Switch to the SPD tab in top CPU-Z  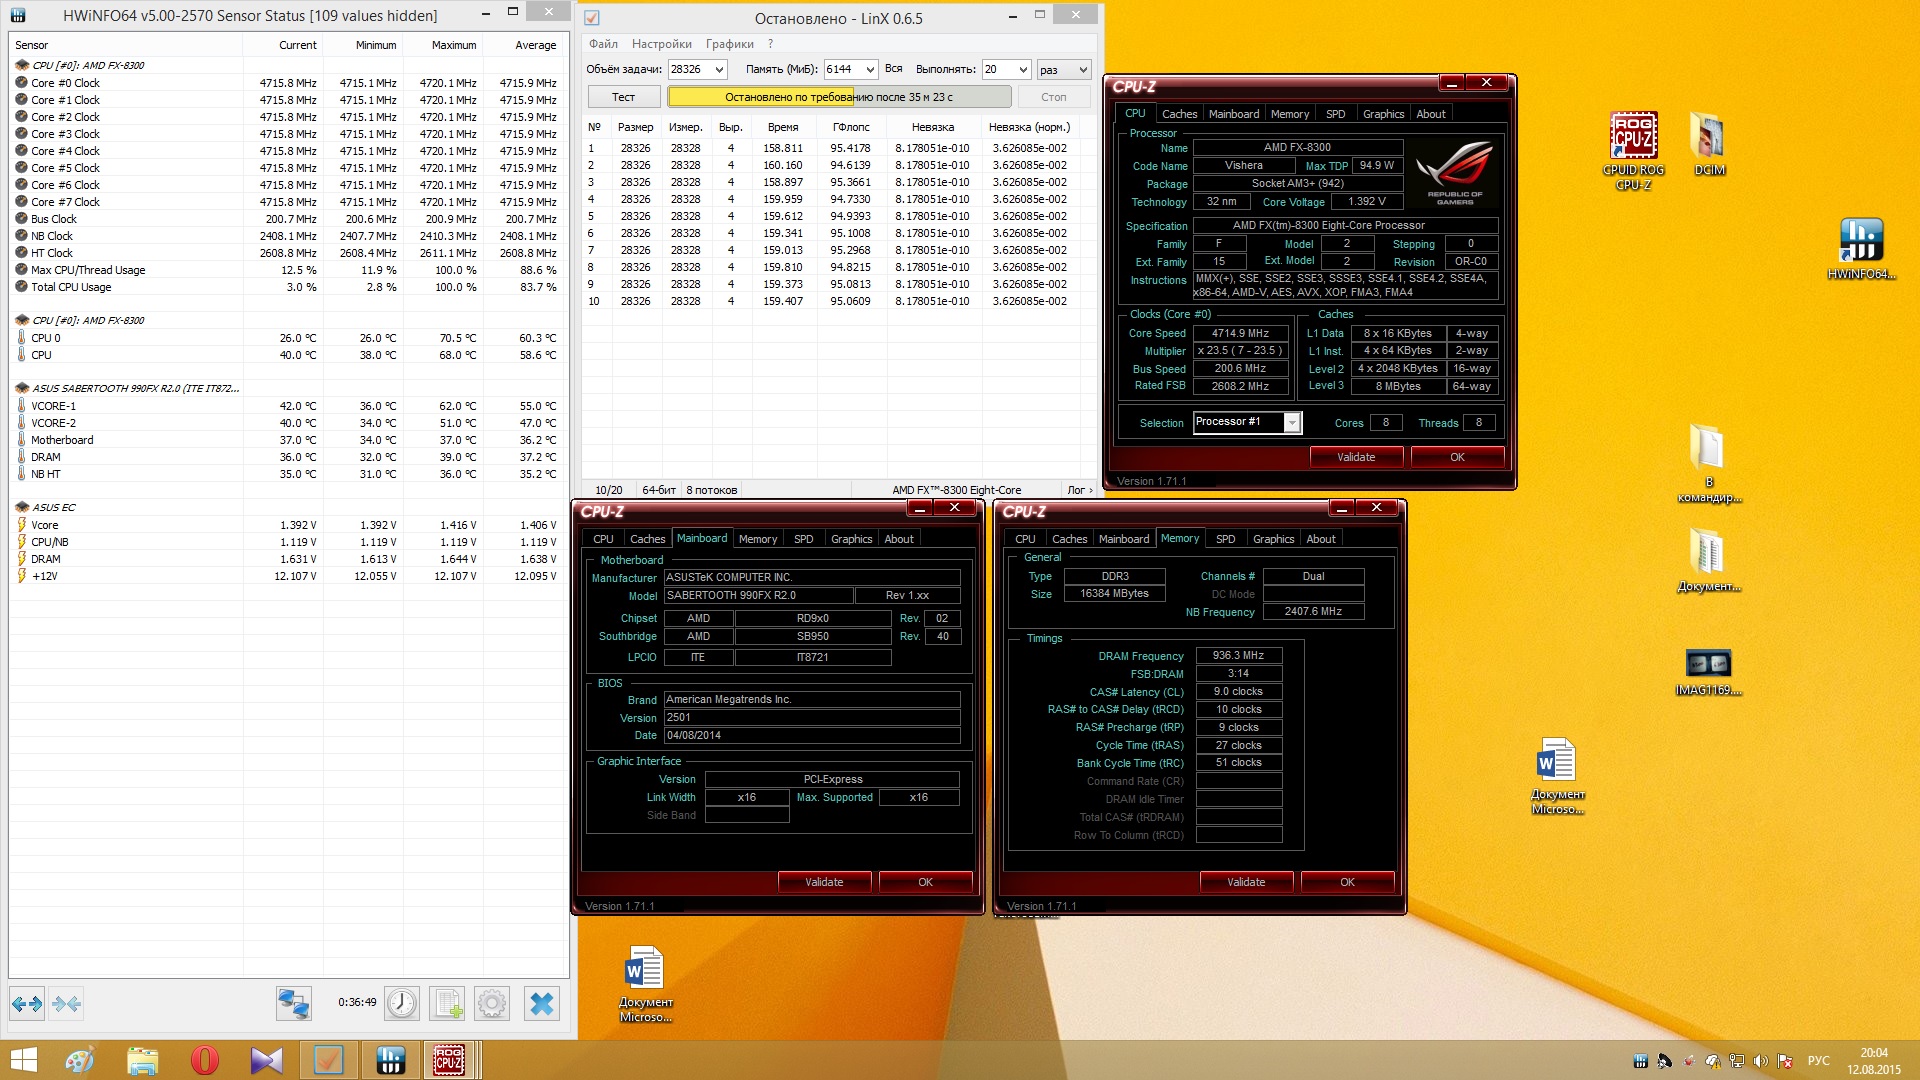point(1335,114)
